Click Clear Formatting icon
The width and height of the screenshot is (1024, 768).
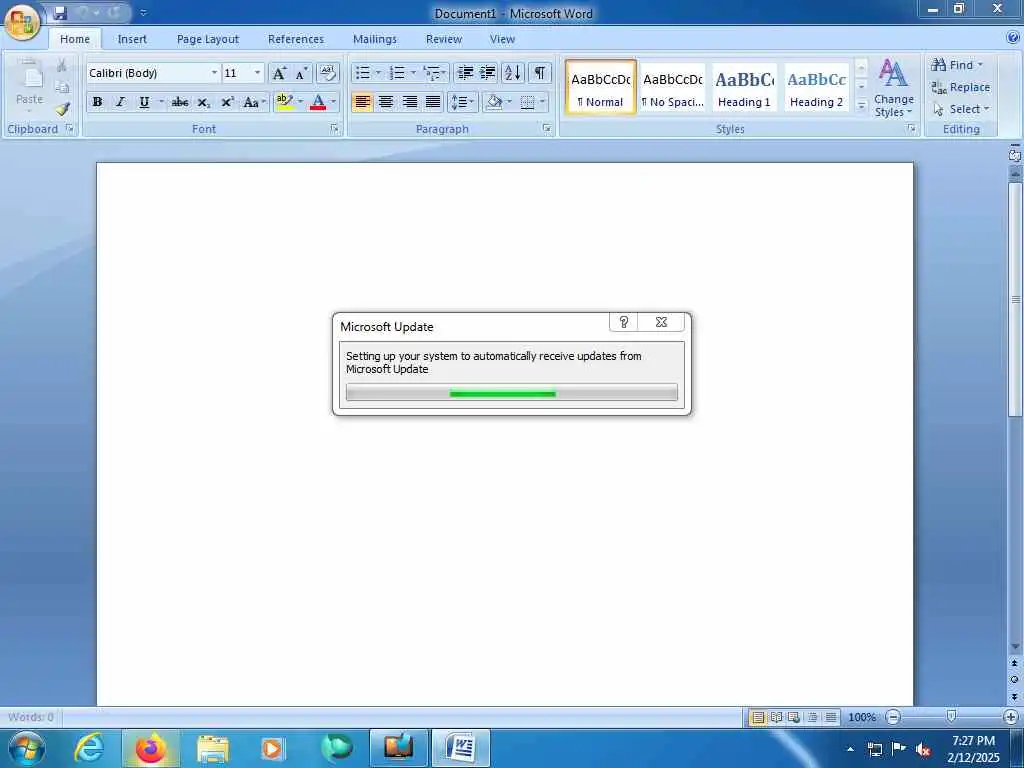(328, 72)
